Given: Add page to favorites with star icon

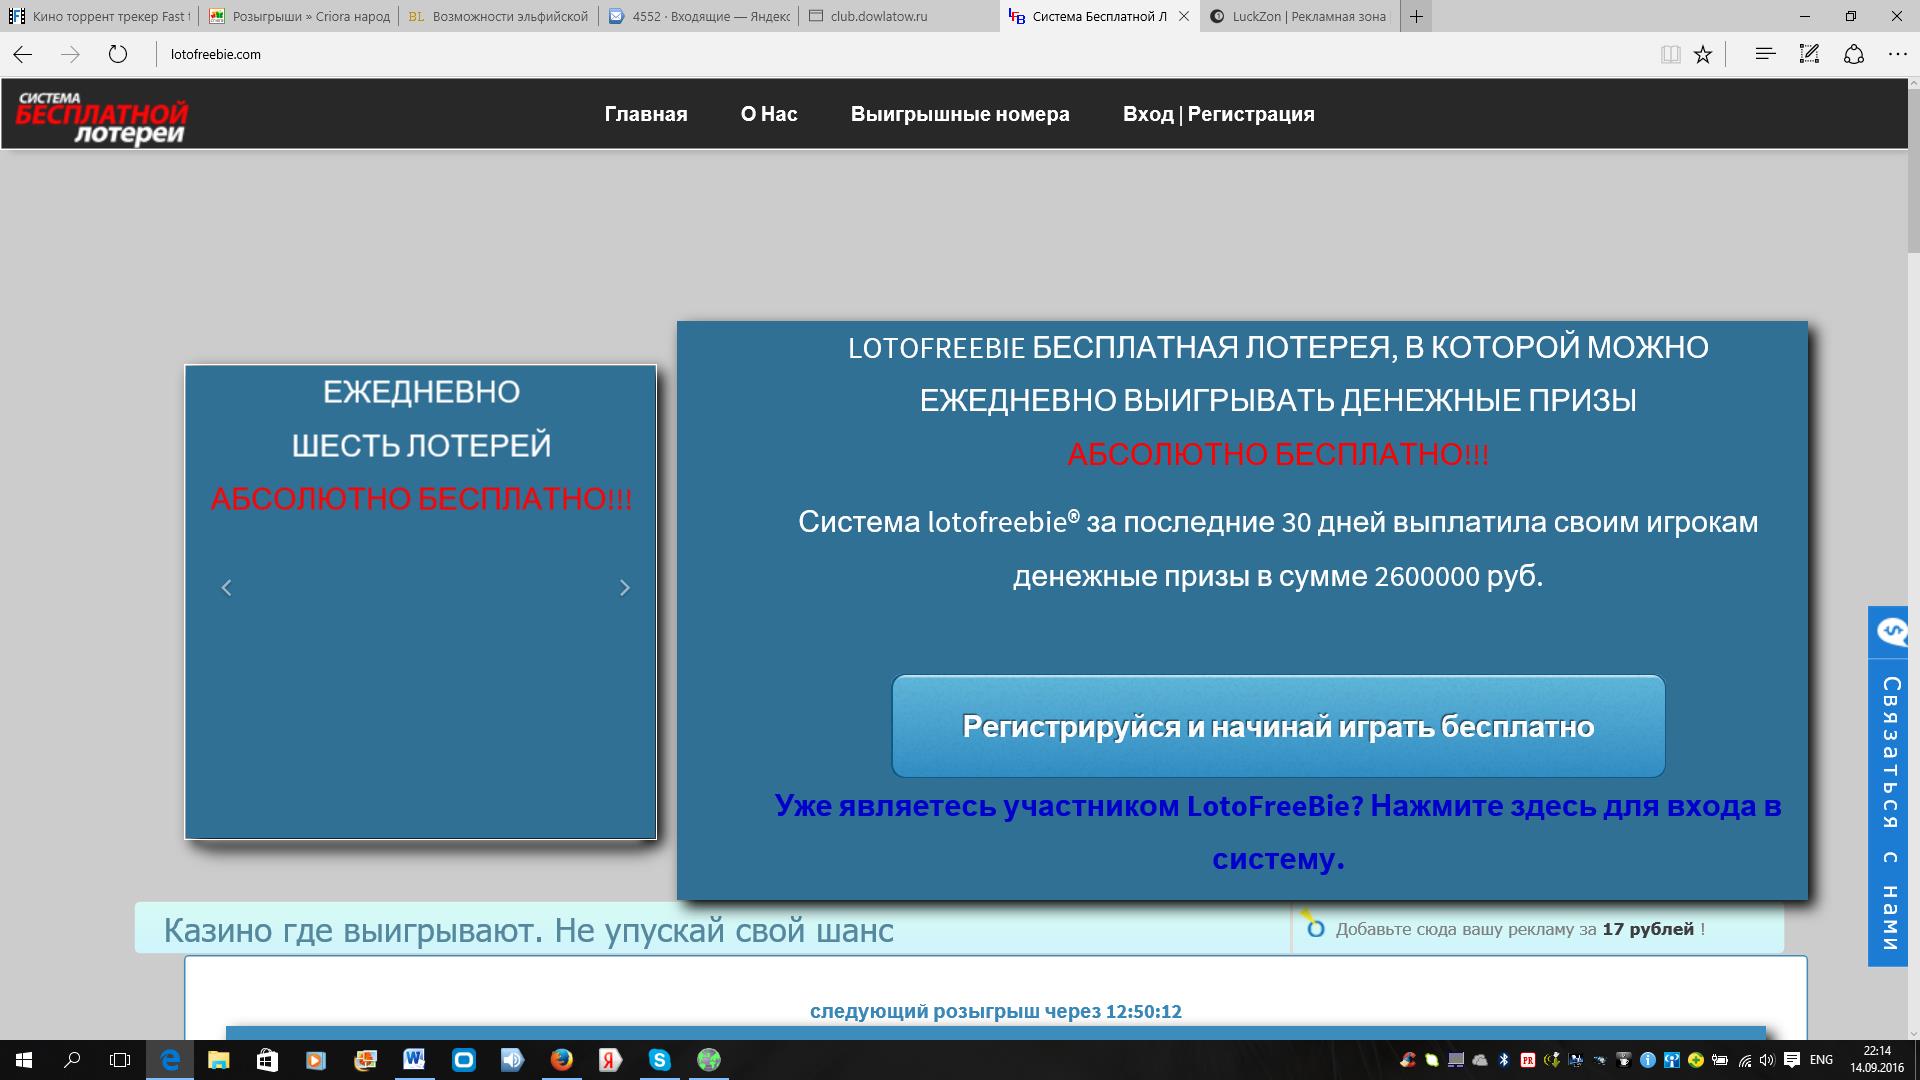Looking at the screenshot, I should tap(1703, 54).
